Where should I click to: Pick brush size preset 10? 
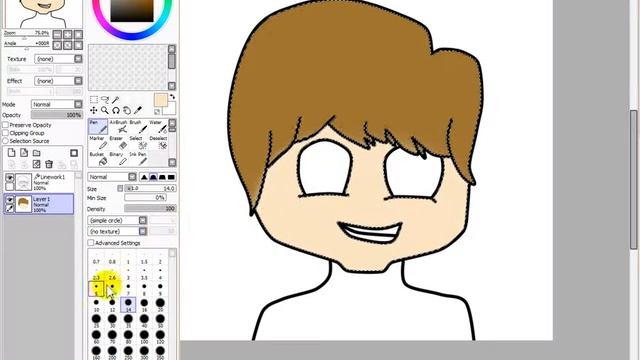point(96,306)
